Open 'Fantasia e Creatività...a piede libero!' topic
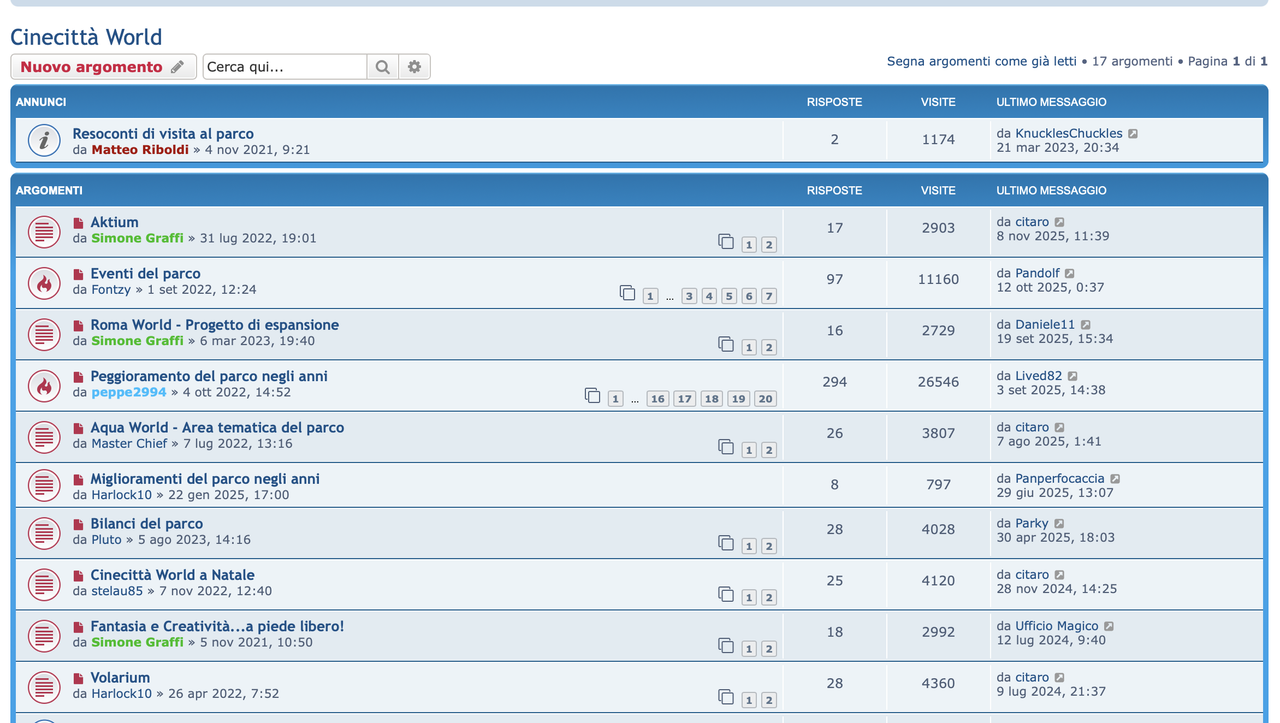 (217, 627)
